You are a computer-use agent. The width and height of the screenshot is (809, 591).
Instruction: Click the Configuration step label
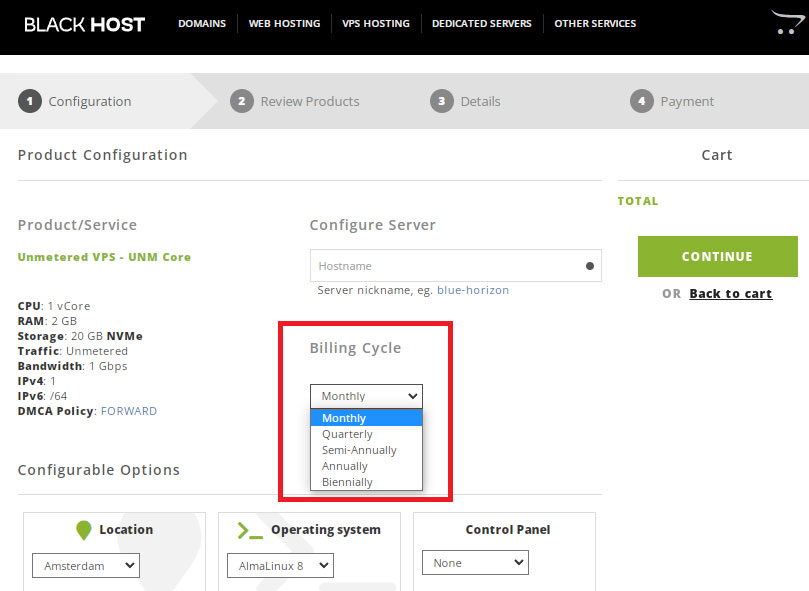click(x=90, y=102)
